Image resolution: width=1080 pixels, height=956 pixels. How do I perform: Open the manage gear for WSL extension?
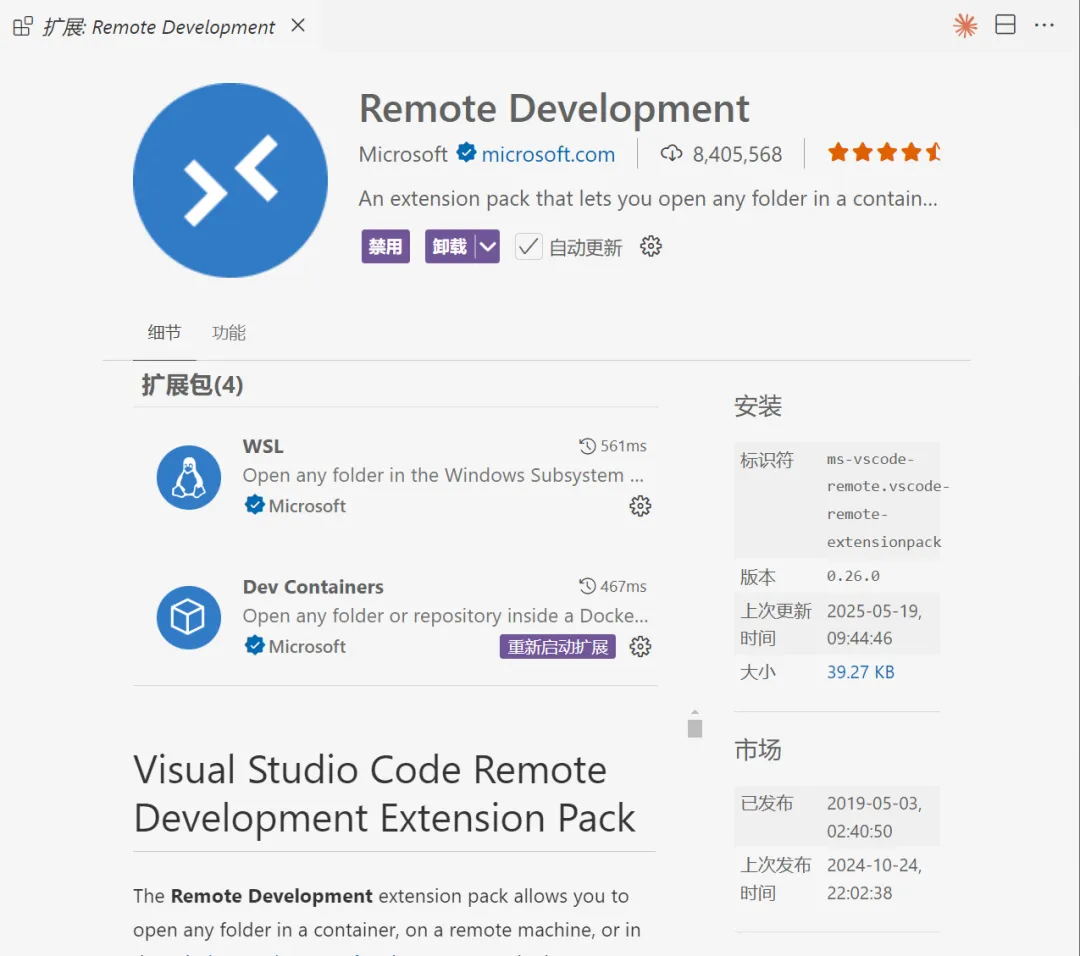[640, 506]
